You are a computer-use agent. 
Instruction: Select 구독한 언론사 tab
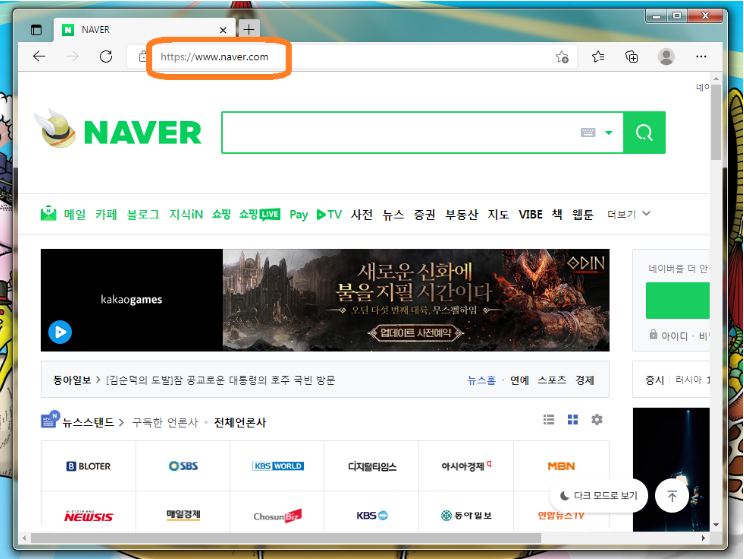[x=165, y=422]
